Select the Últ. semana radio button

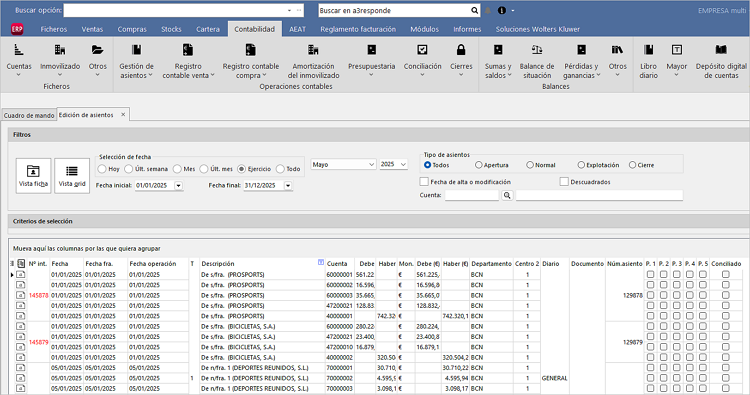point(128,169)
